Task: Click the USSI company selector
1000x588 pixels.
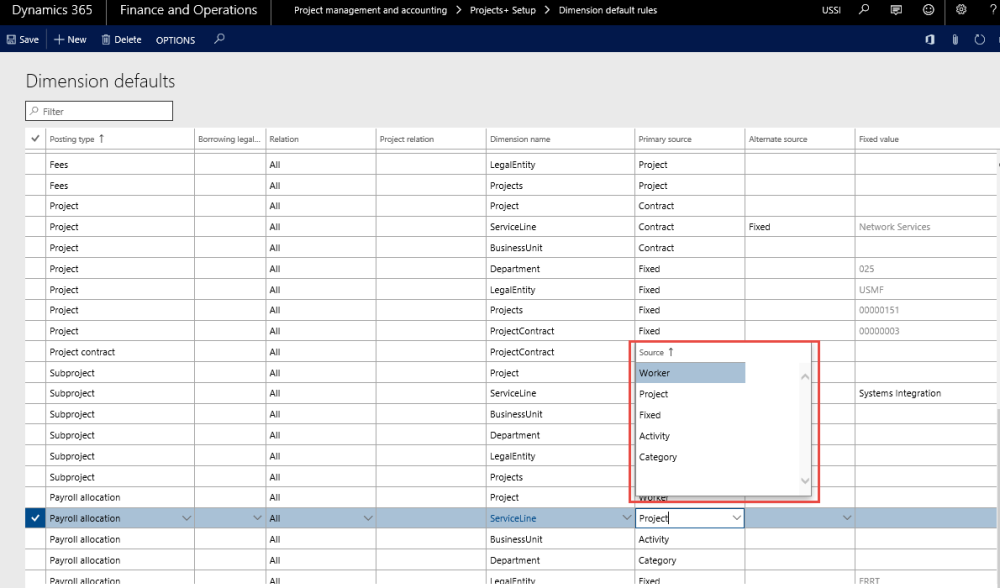Action: coord(831,10)
